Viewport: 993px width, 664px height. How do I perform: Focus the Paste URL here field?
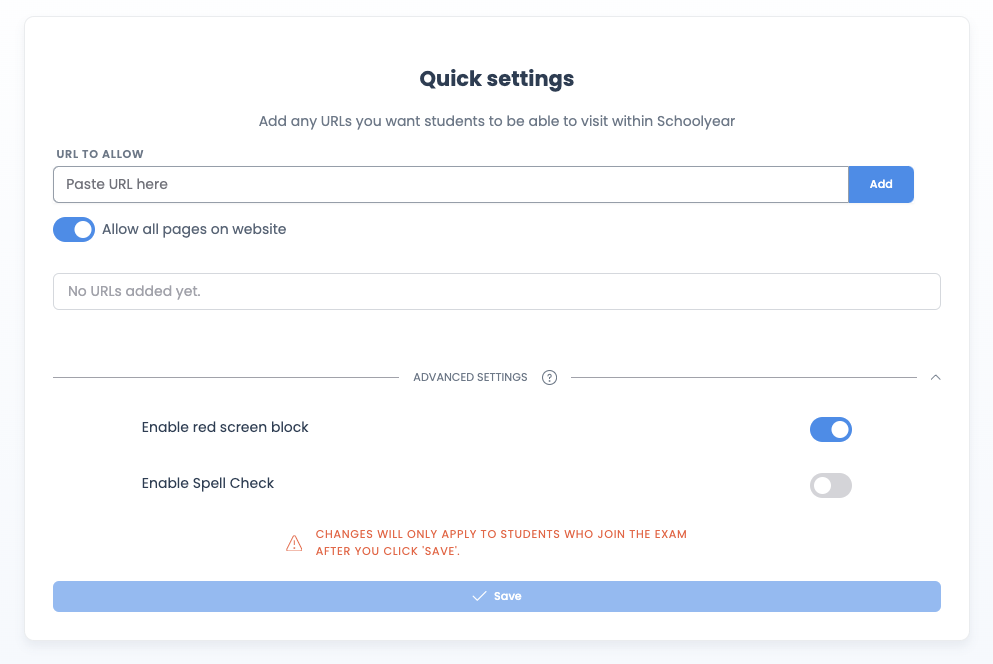451,184
